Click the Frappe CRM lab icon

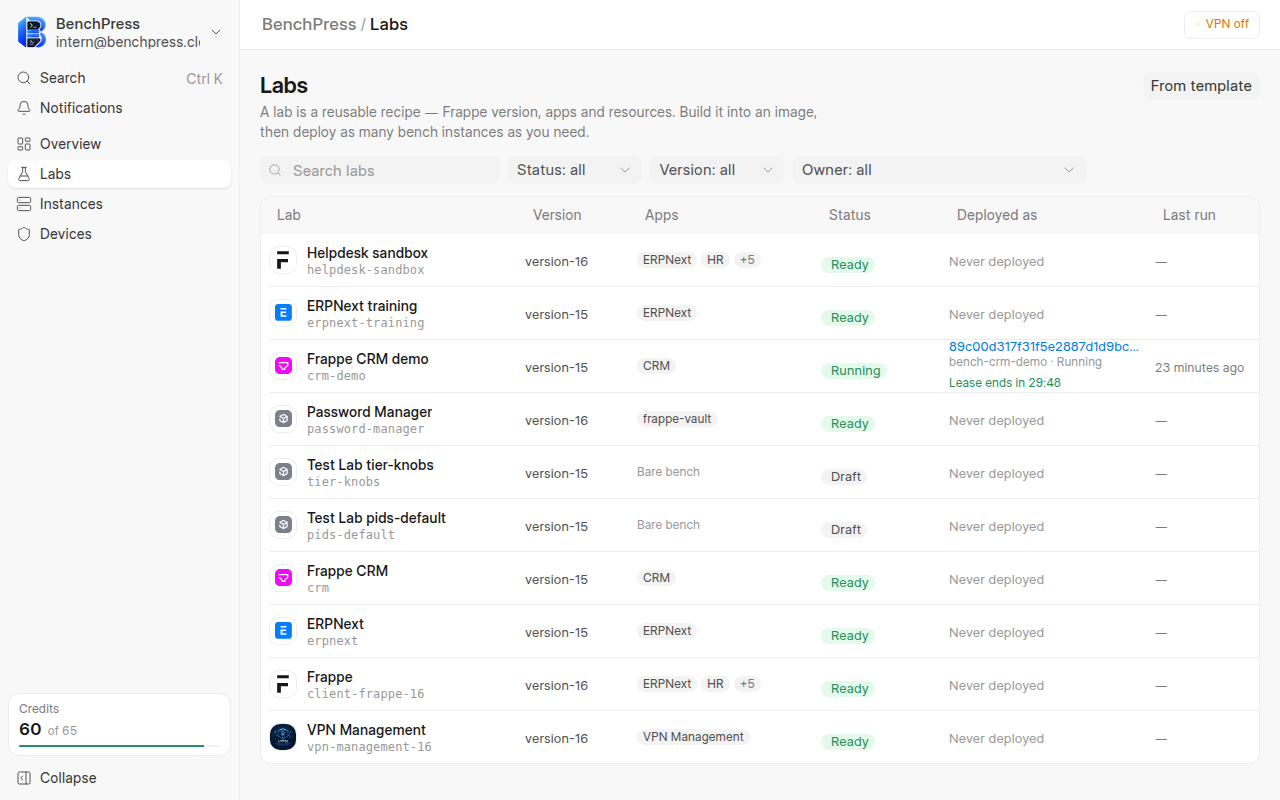(283, 579)
